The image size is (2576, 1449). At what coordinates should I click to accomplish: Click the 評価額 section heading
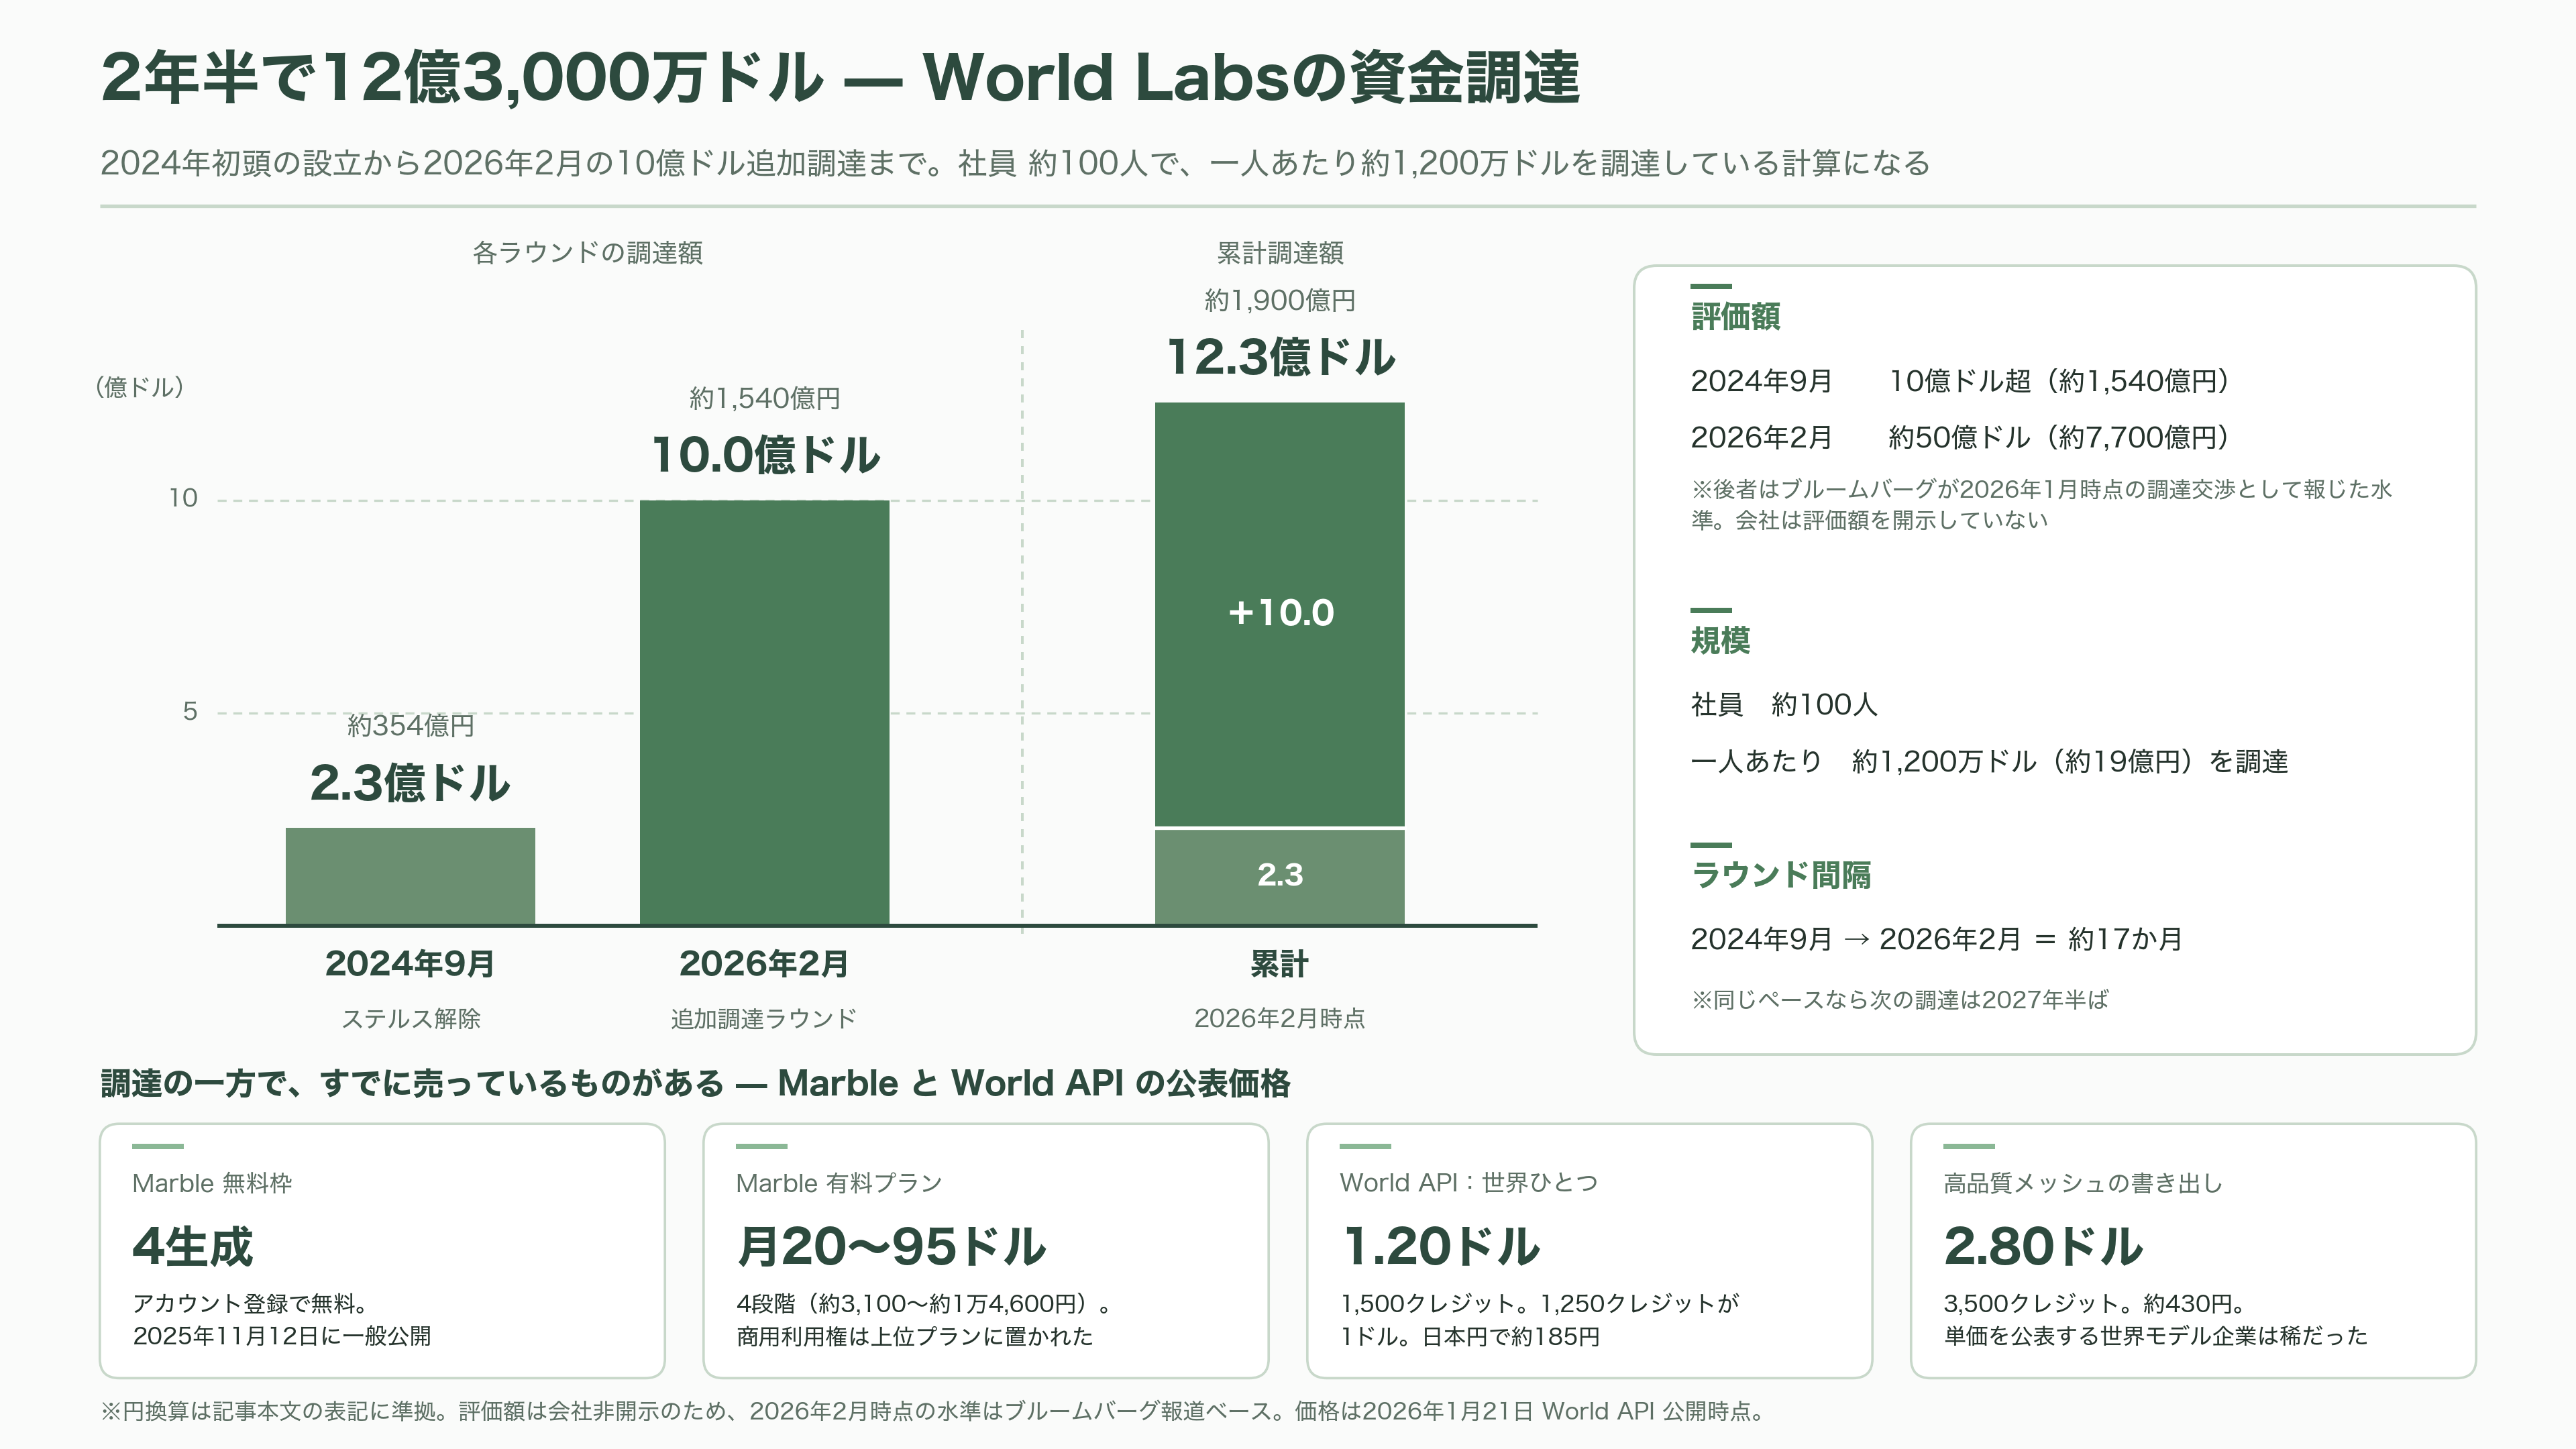pyautogui.click(x=1735, y=317)
